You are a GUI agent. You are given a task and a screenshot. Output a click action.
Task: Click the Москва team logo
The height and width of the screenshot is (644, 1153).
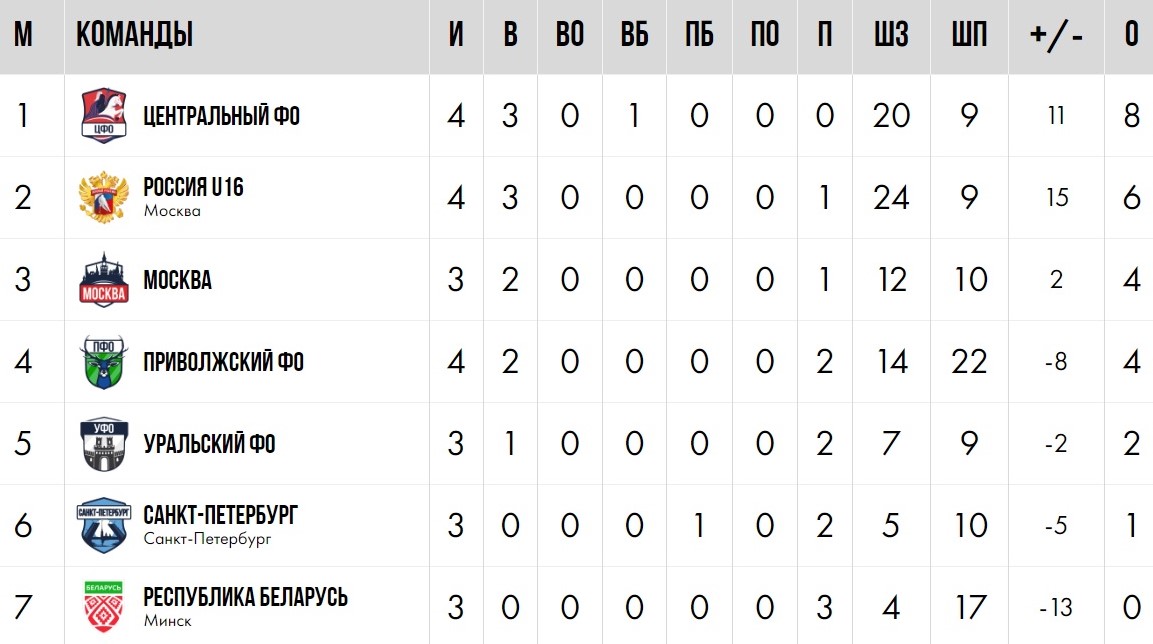click(x=104, y=280)
